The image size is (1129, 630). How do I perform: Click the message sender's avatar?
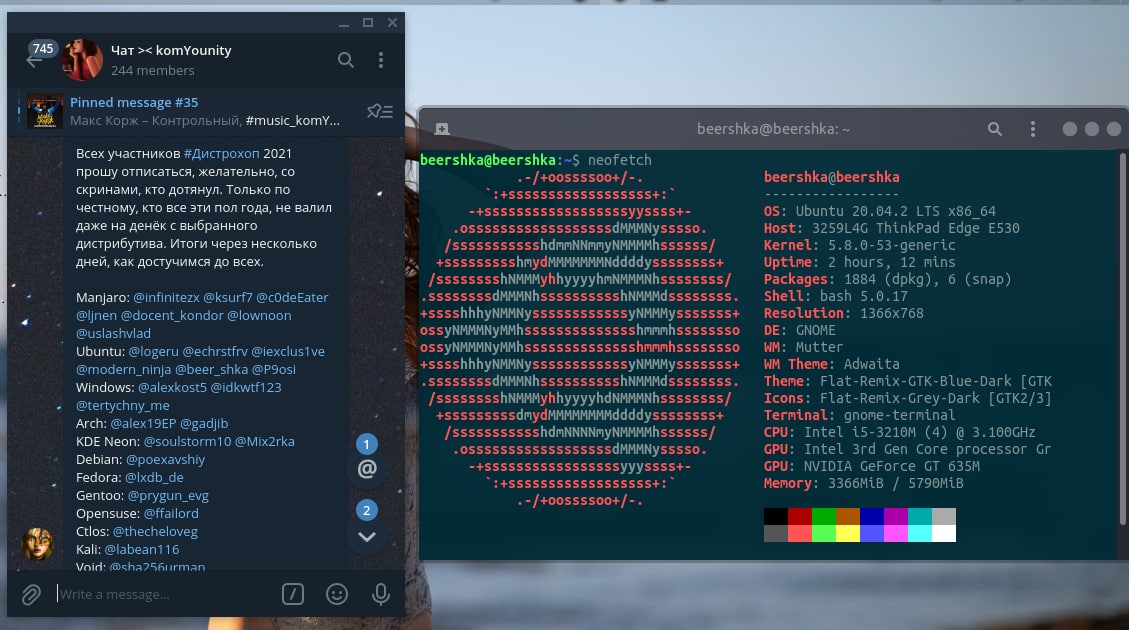[x=37, y=544]
